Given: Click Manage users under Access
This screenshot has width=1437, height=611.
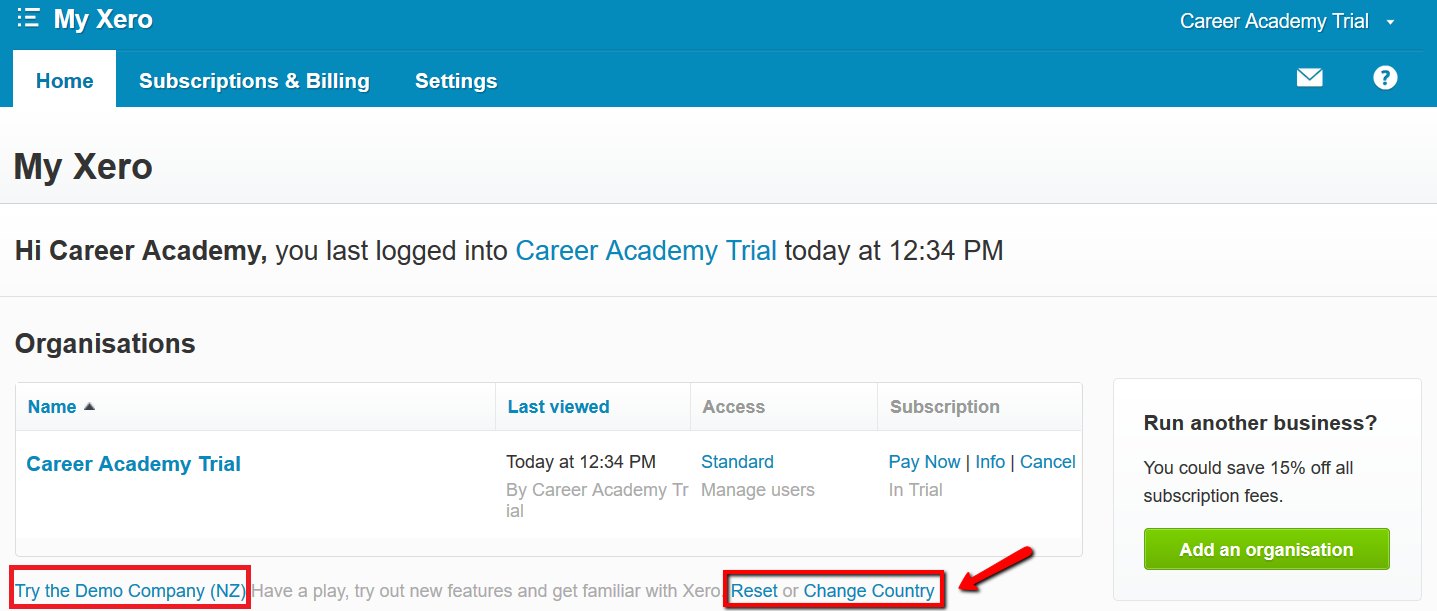Looking at the screenshot, I should 757,490.
